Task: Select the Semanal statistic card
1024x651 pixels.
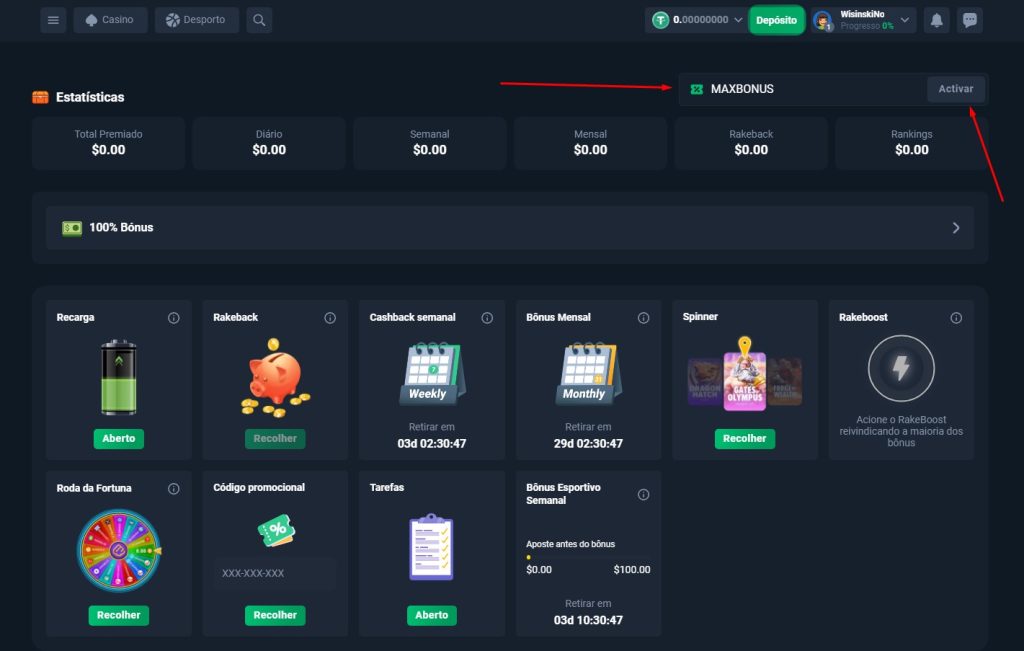Action: [430, 143]
